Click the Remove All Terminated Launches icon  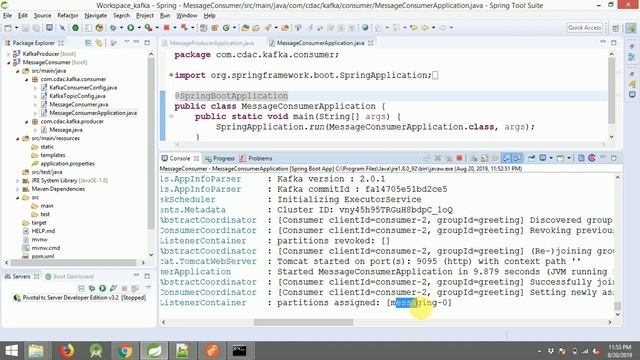click(449, 158)
